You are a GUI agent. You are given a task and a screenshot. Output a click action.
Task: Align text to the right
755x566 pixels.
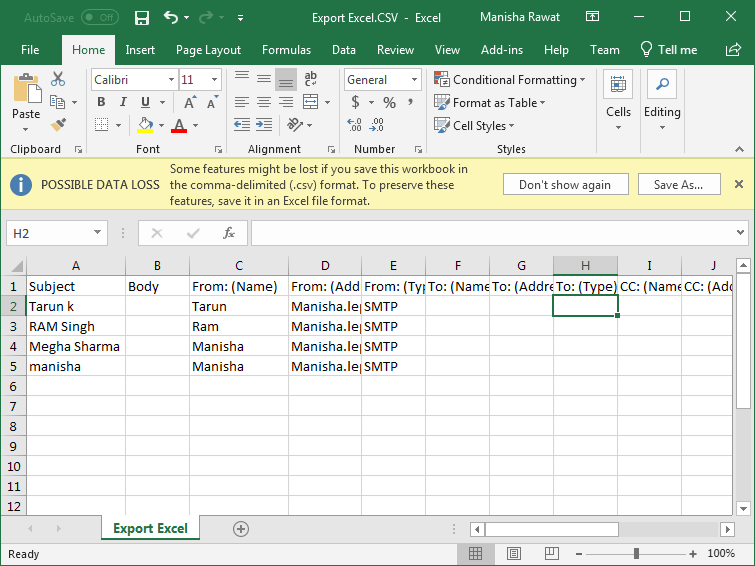click(286, 102)
